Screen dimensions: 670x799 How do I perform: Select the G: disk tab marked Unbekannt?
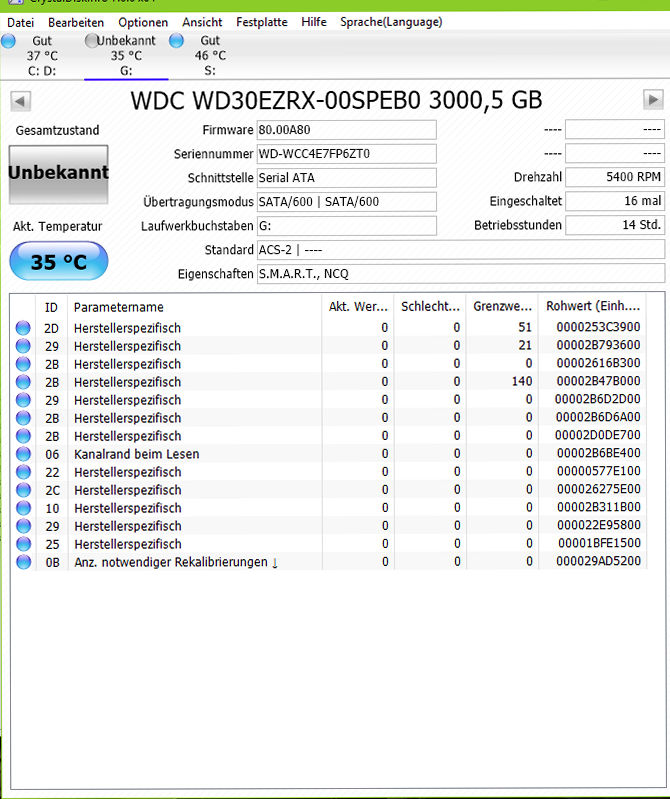tap(126, 56)
